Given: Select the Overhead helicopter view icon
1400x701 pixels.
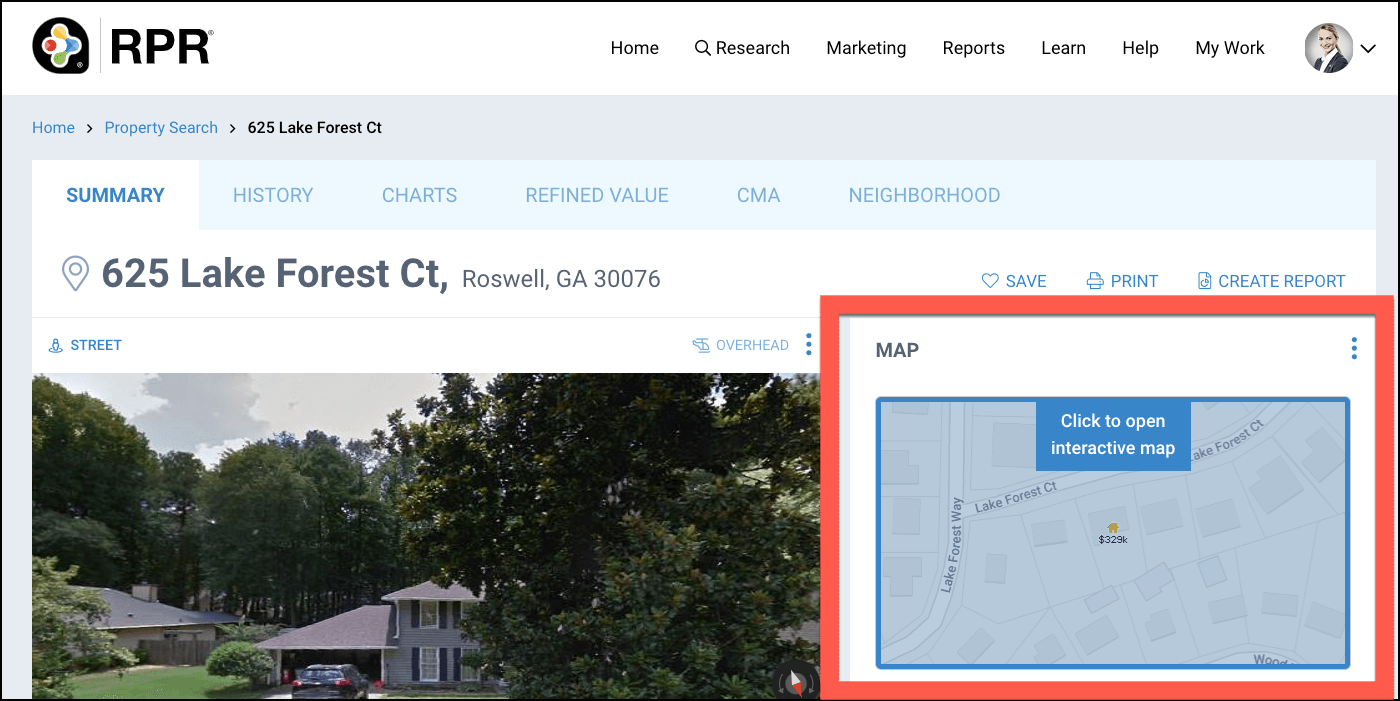Looking at the screenshot, I should (x=702, y=345).
